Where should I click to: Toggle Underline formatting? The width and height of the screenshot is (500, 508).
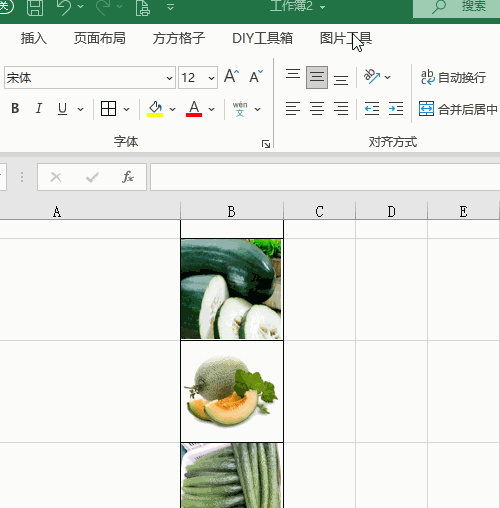(62, 108)
